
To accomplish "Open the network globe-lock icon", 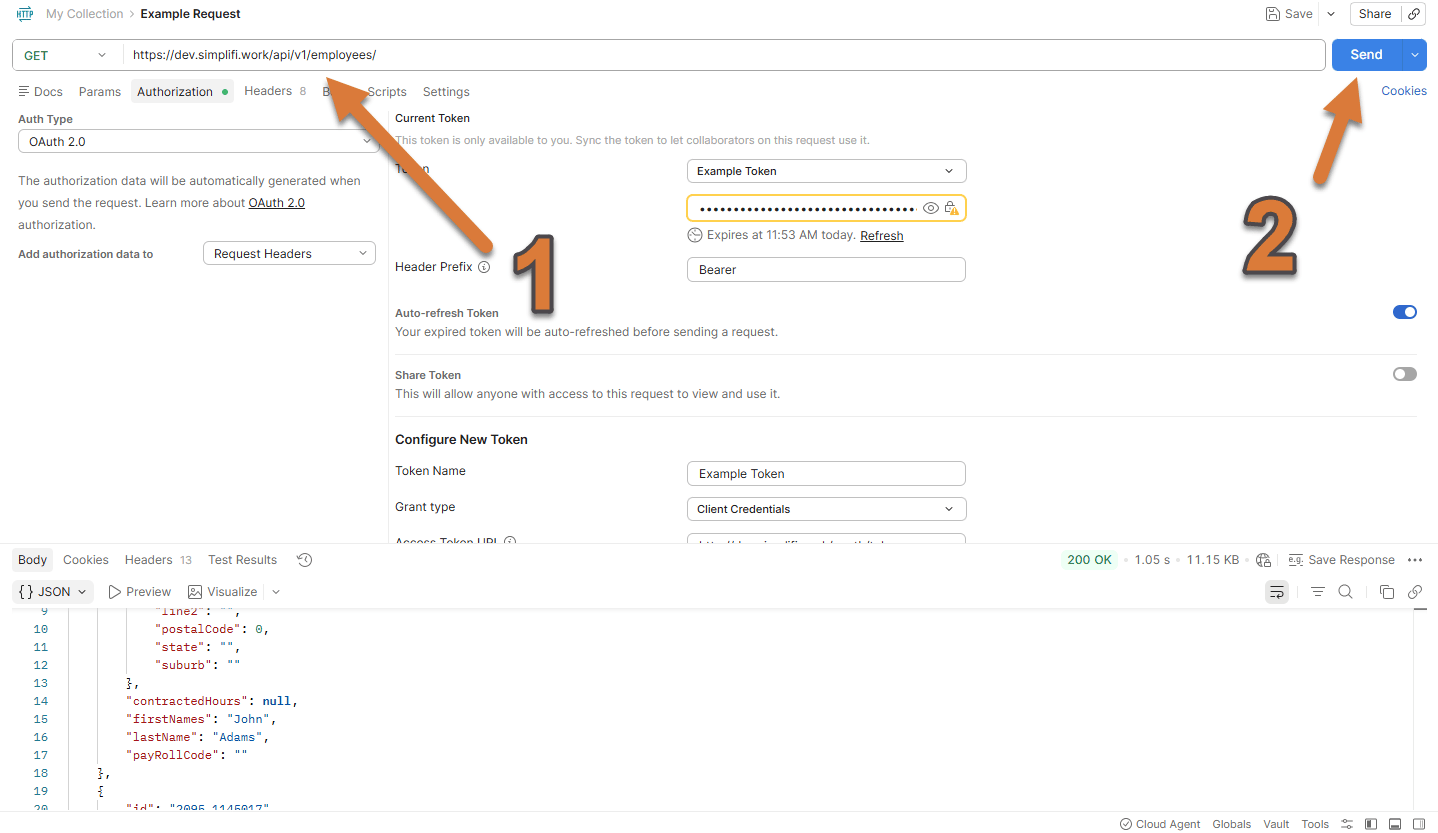I will click(1263, 560).
